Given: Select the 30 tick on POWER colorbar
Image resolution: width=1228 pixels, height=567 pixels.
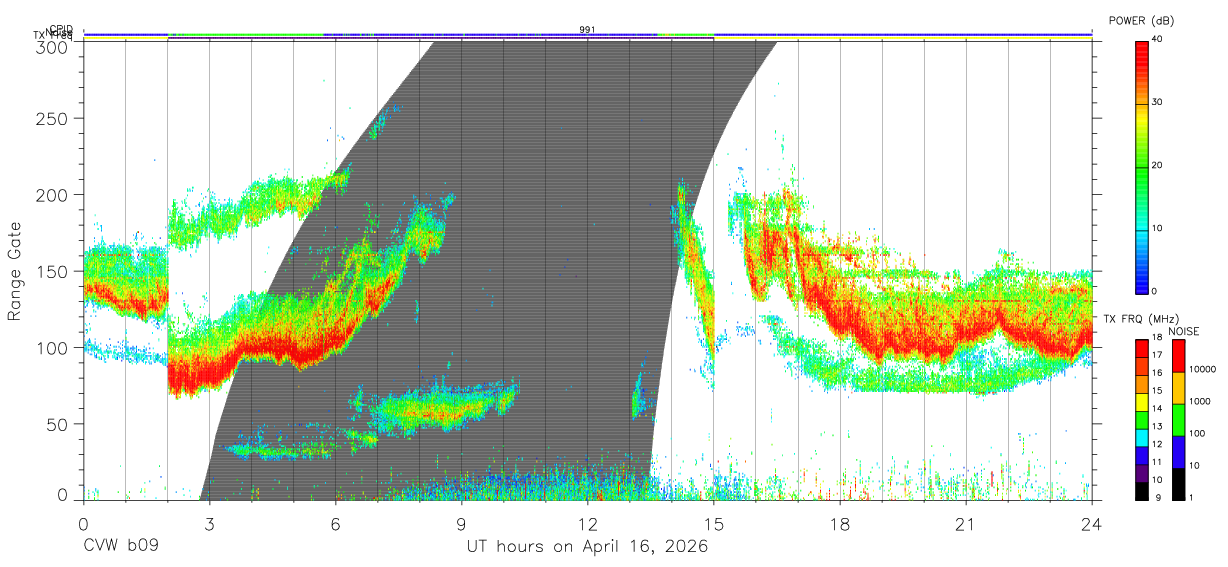Looking at the screenshot, I should pos(1158,102).
